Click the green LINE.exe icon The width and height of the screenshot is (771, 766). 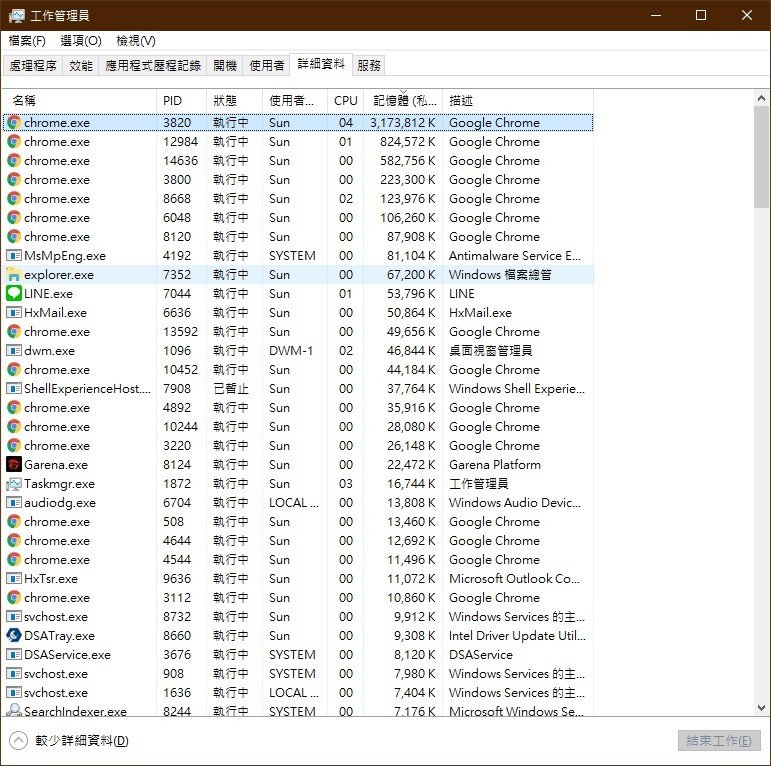(x=14, y=294)
